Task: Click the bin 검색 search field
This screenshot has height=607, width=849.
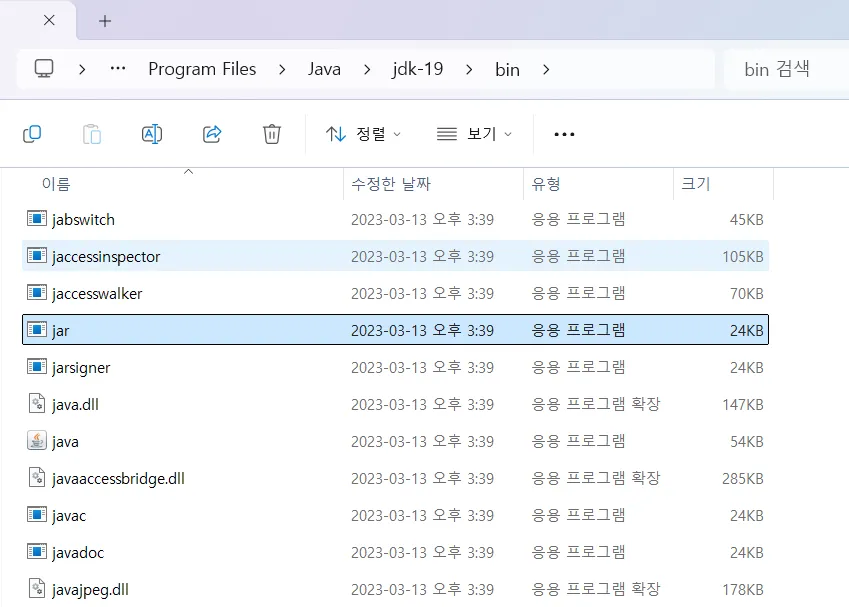Action: 785,69
